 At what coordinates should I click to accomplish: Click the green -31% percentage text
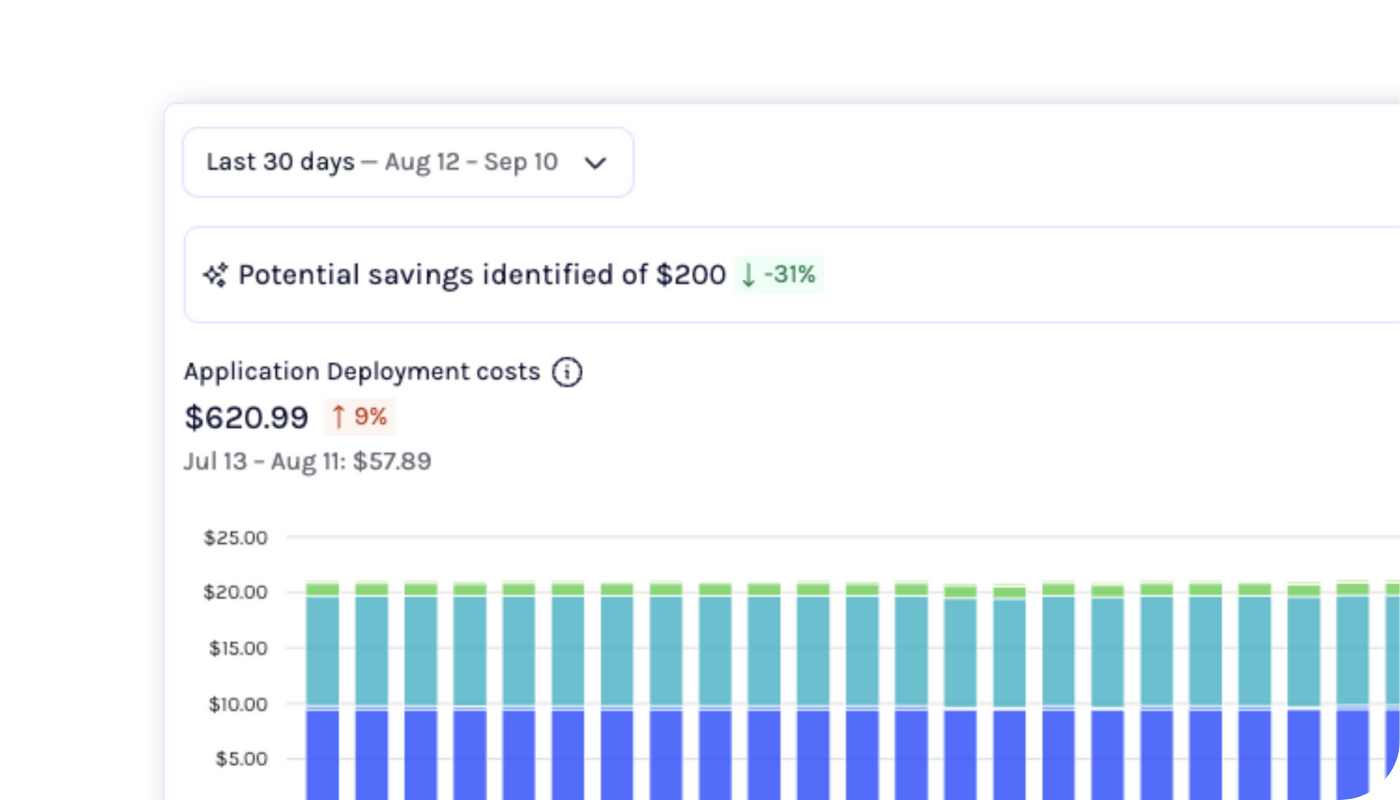coord(791,274)
